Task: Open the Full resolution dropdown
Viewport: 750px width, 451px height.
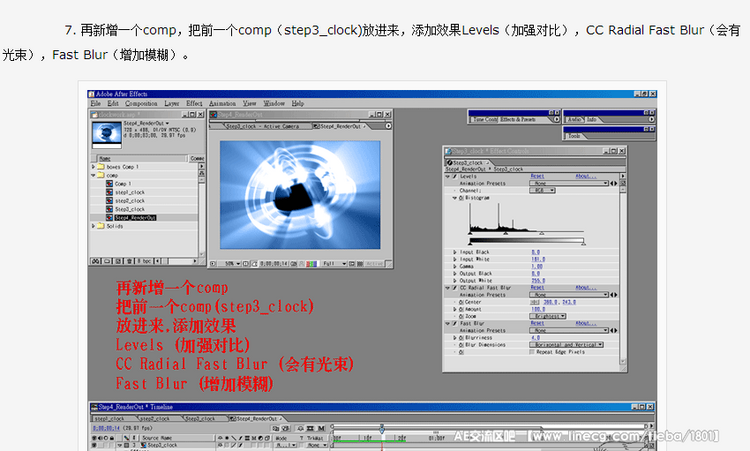Action: click(334, 264)
